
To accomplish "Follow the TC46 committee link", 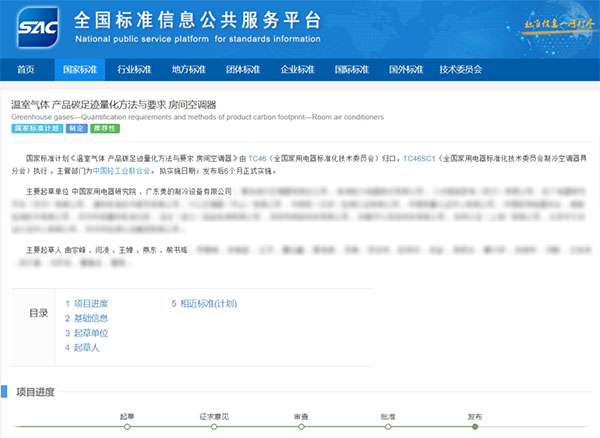I will click(257, 159).
